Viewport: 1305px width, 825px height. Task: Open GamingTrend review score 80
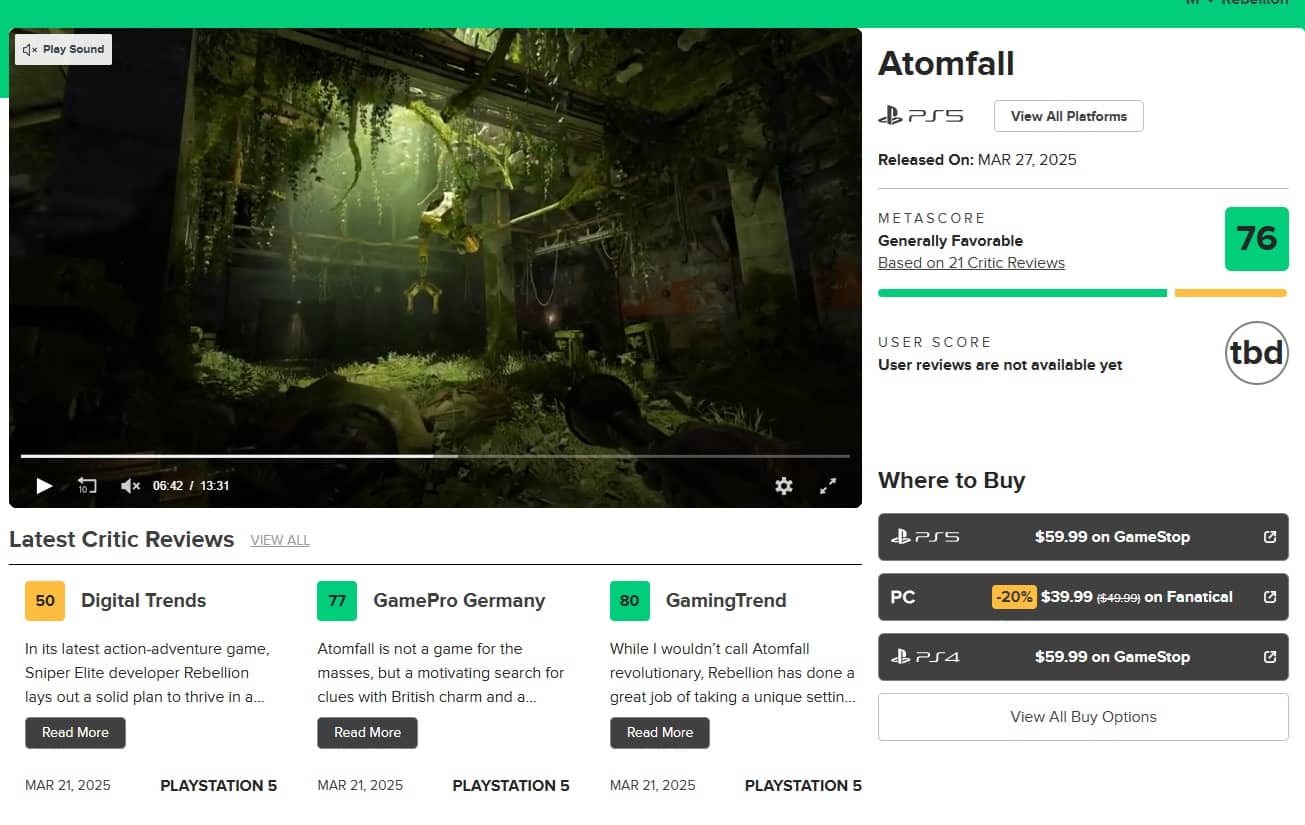(629, 601)
